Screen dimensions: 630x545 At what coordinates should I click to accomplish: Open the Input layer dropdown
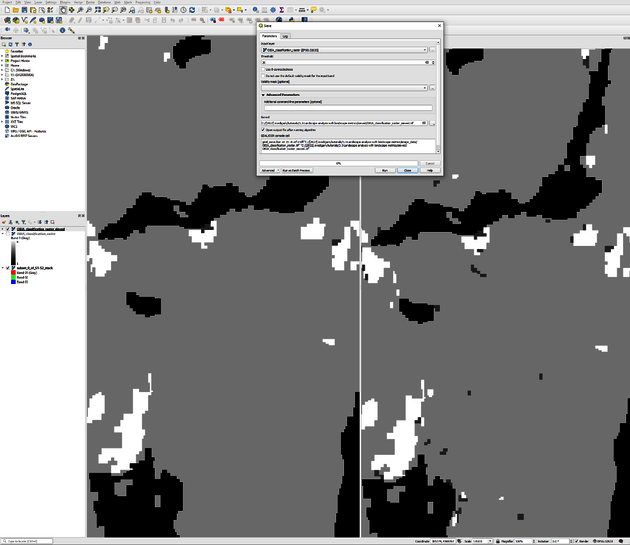click(x=344, y=50)
